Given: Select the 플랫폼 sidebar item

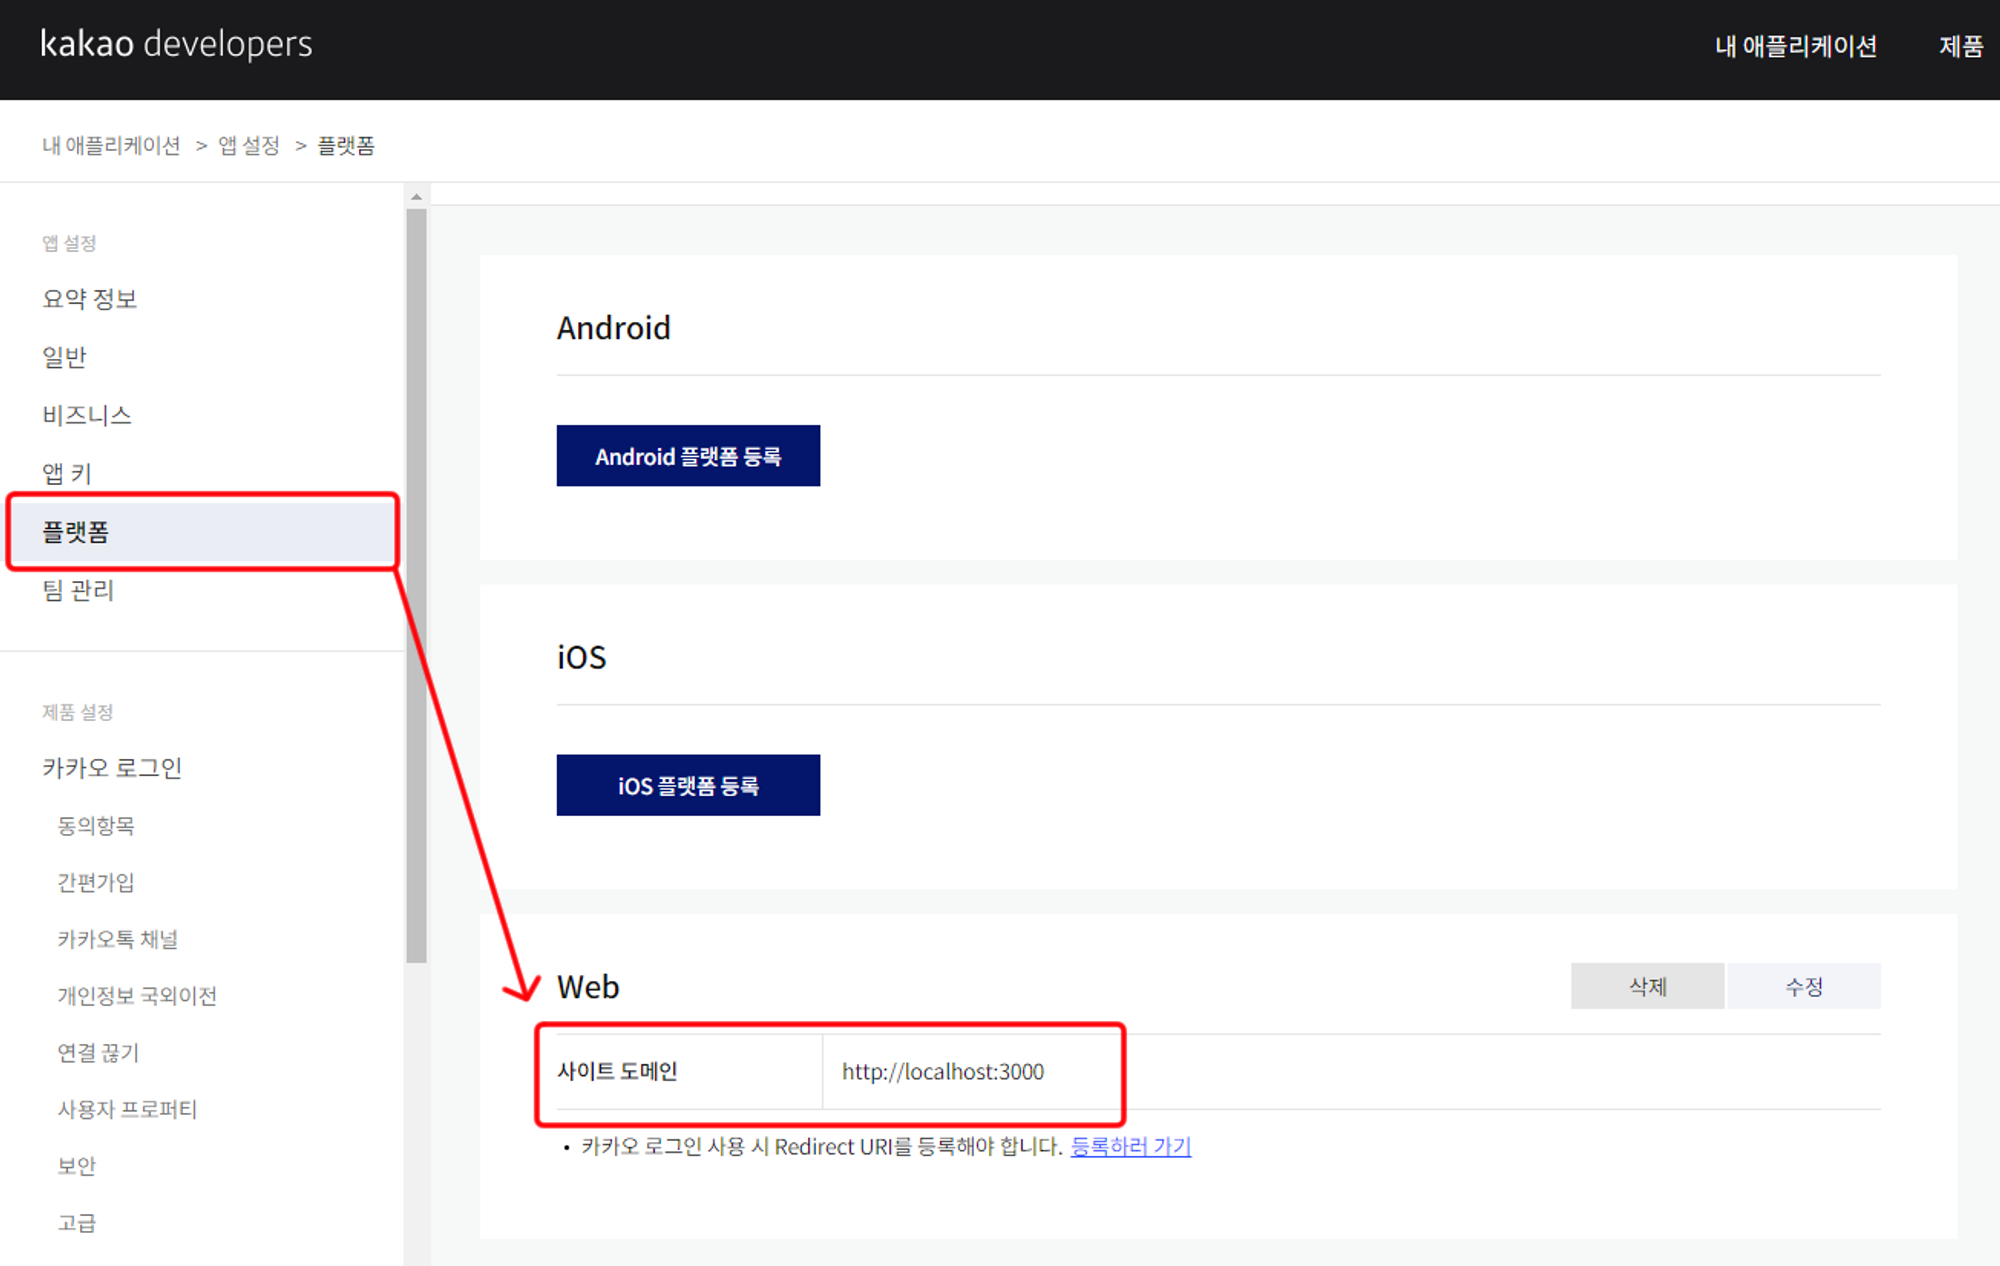Looking at the screenshot, I should click(76, 532).
